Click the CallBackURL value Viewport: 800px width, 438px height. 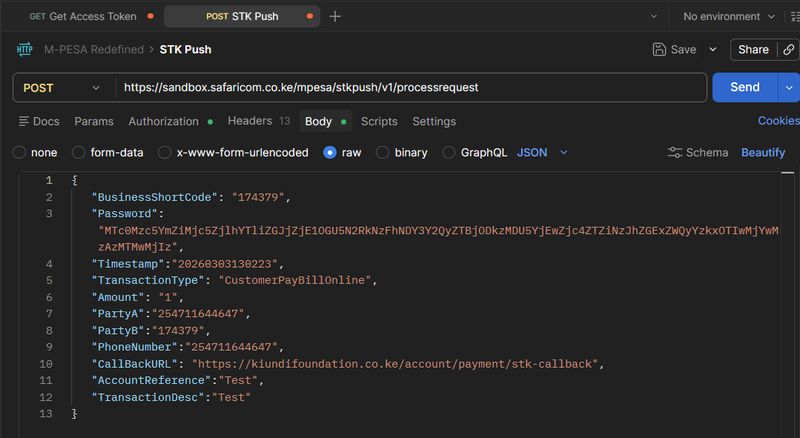pos(395,364)
